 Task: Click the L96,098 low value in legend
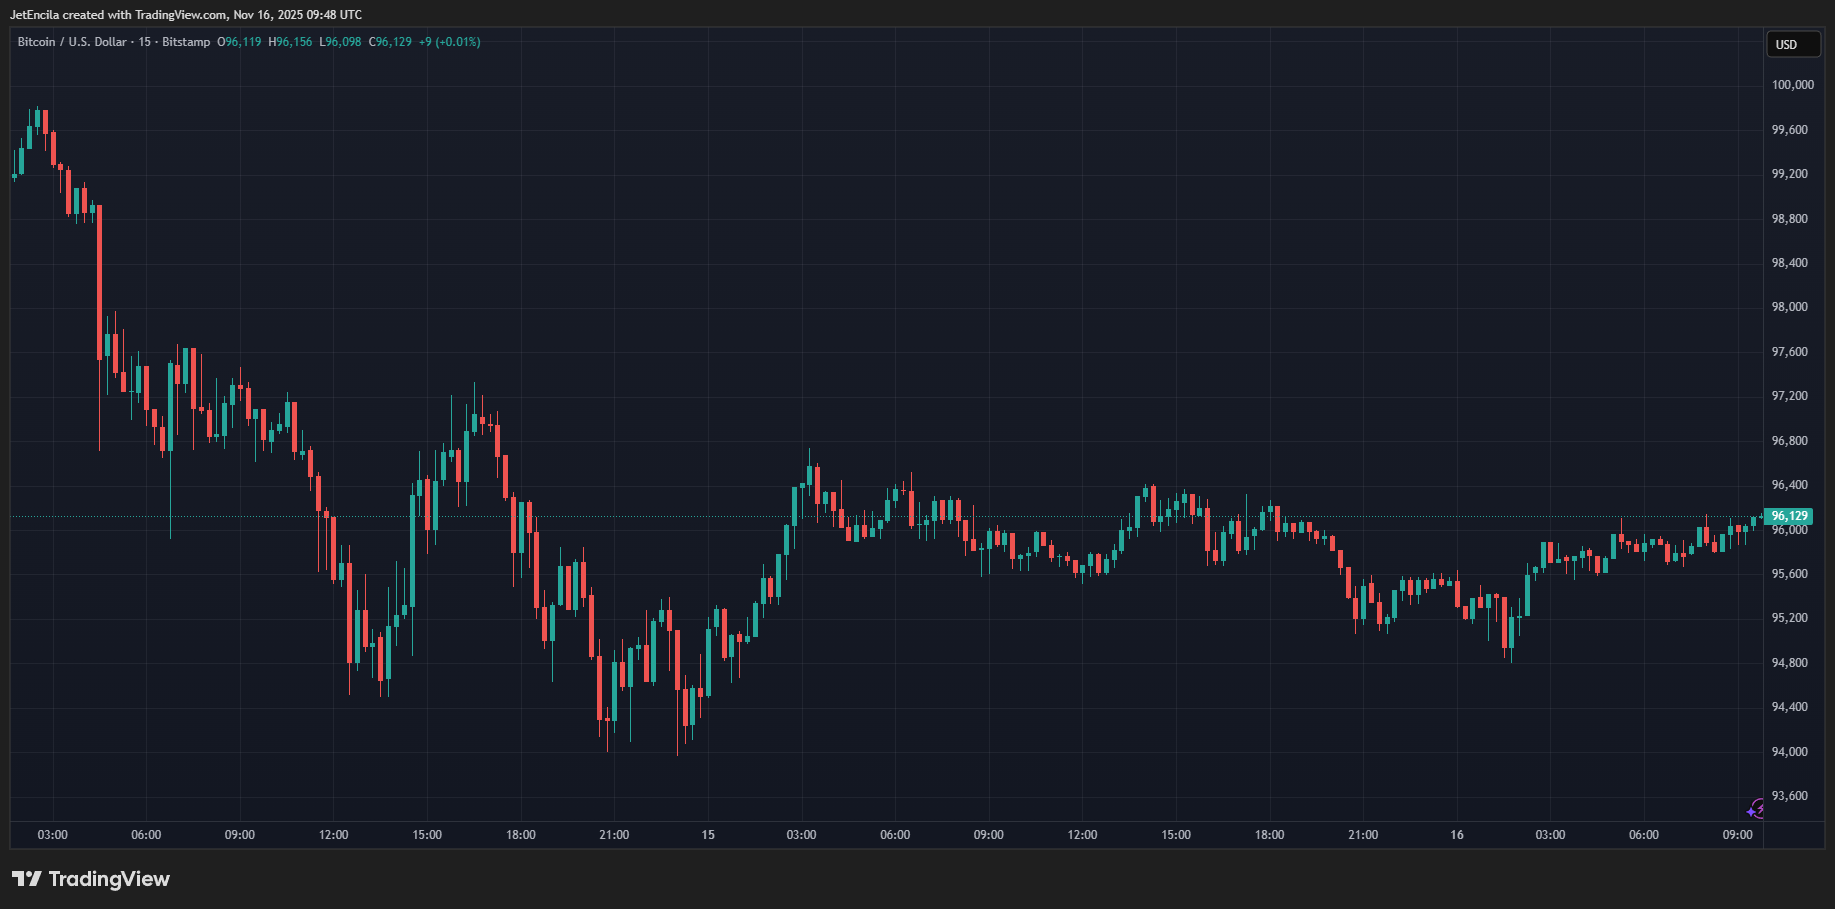click(x=340, y=42)
